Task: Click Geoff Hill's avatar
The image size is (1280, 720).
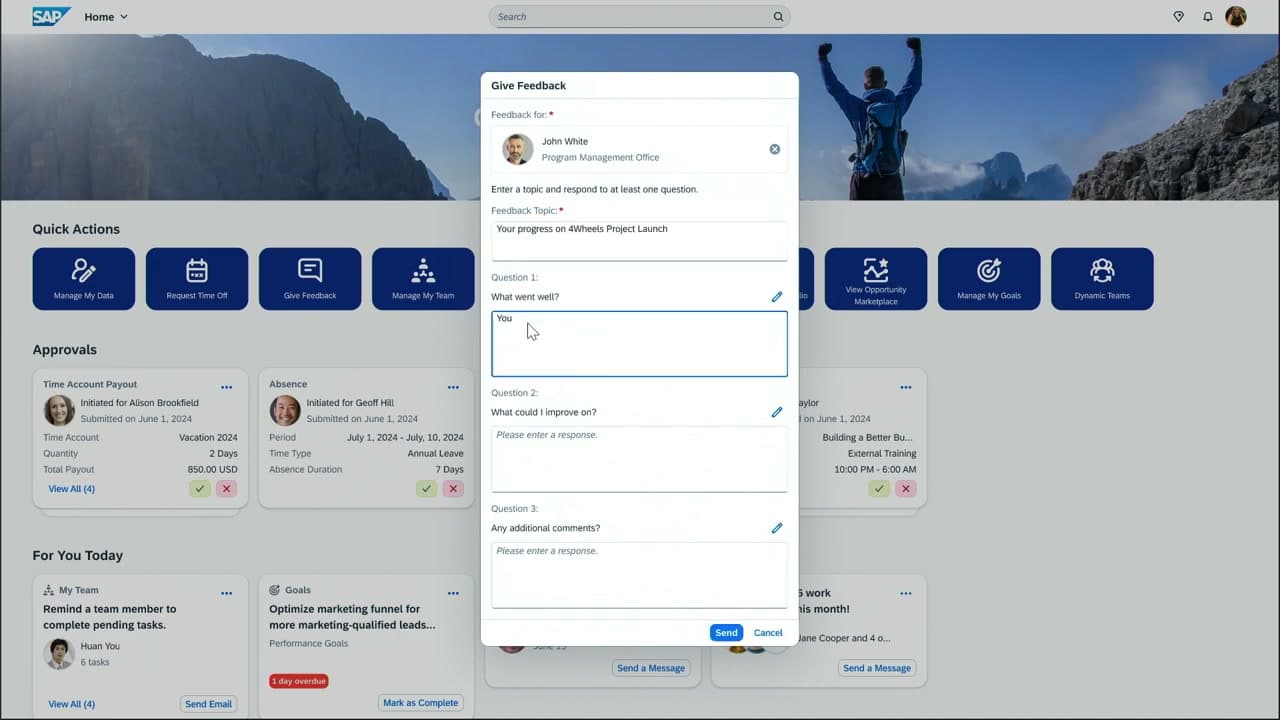Action: coord(285,410)
